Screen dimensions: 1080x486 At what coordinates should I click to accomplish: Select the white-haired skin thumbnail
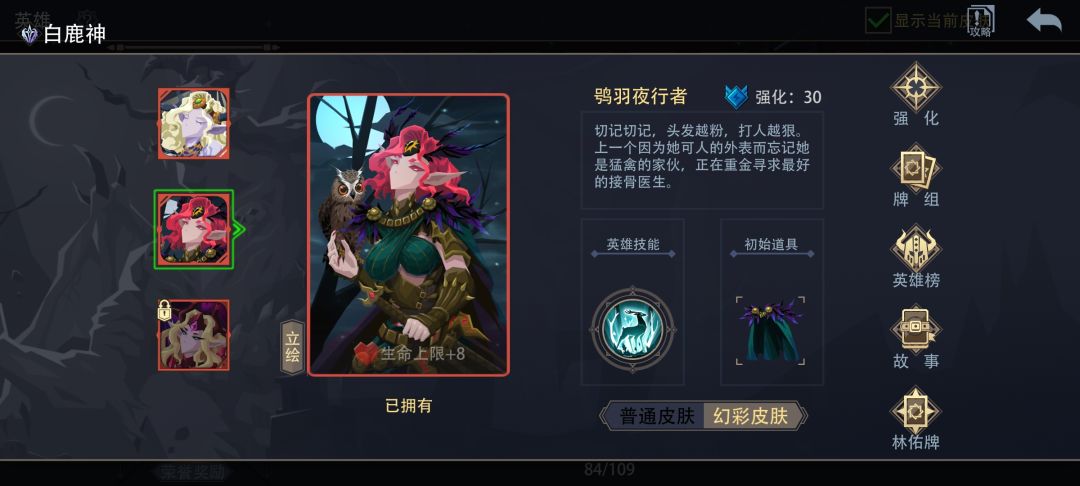click(194, 123)
